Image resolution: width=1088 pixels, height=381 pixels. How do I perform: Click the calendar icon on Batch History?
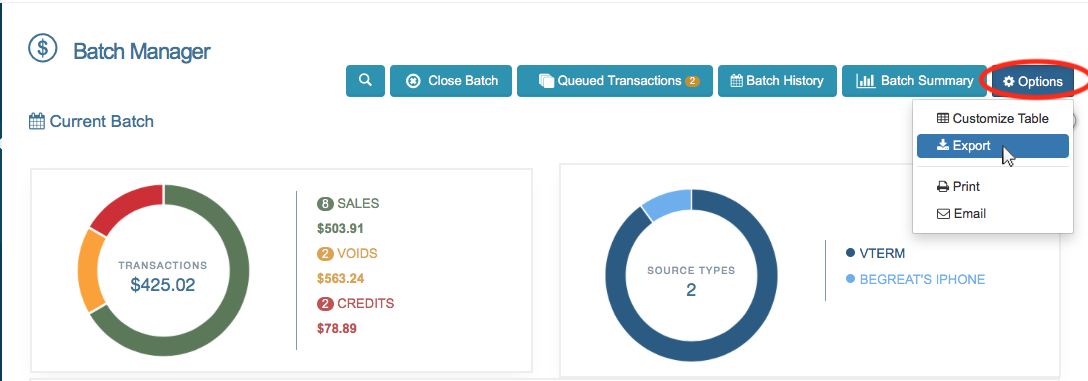click(x=737, y=81)
